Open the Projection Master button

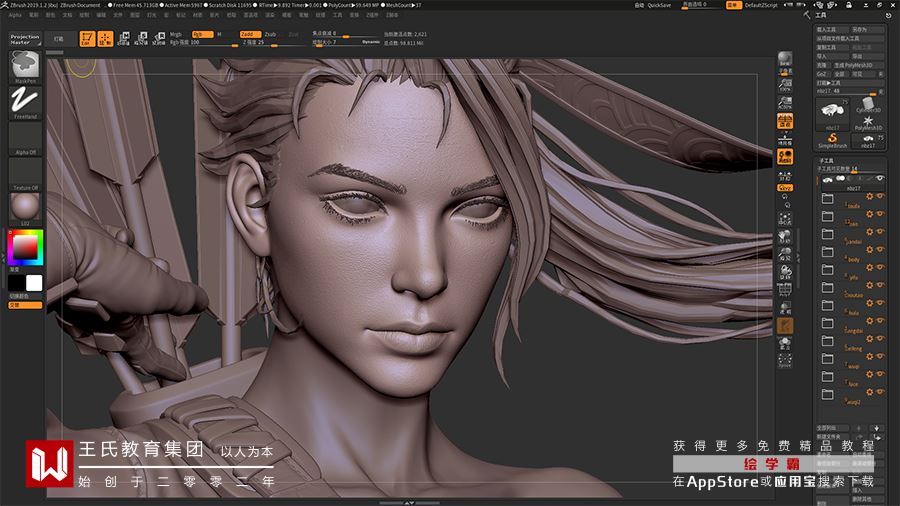point(25,40)
